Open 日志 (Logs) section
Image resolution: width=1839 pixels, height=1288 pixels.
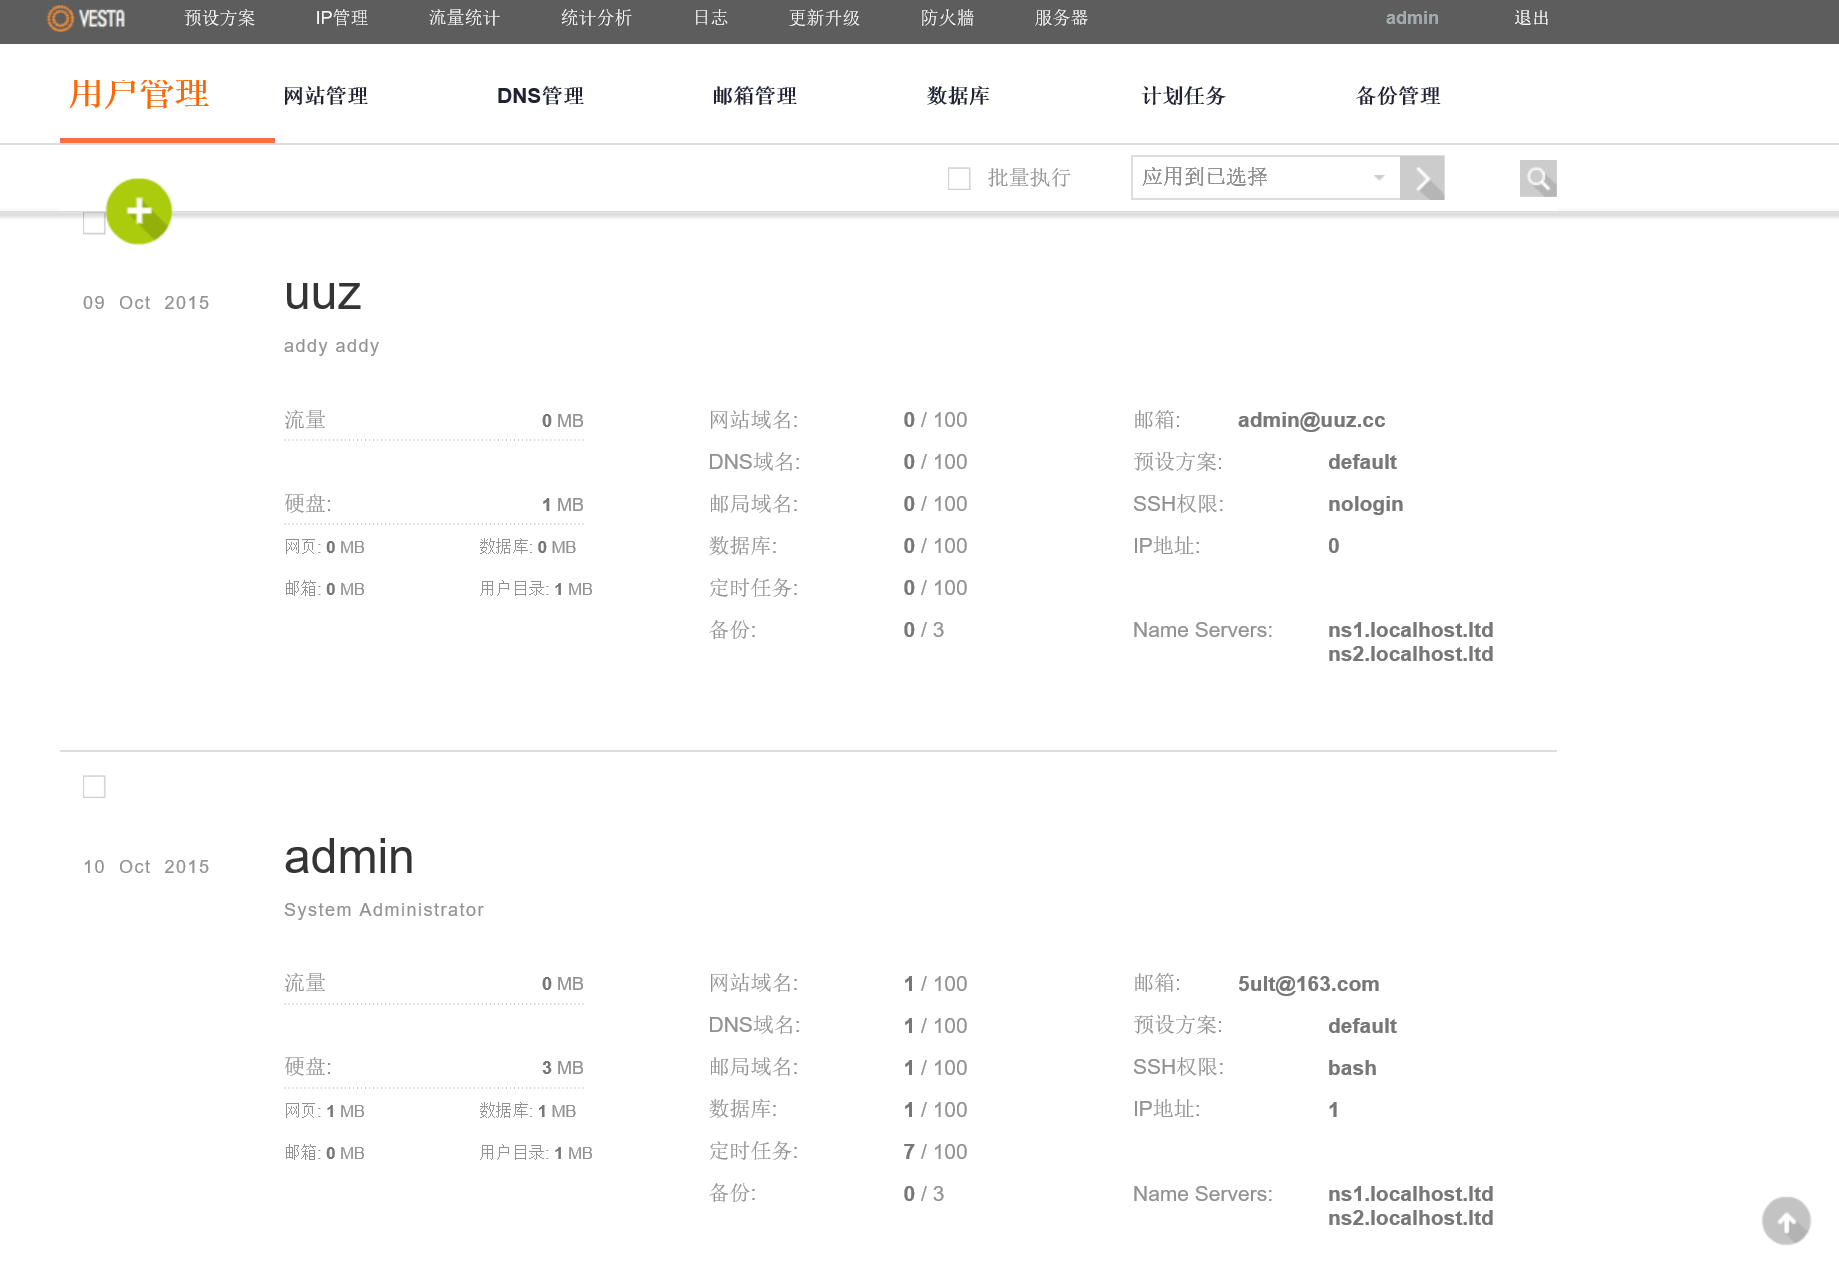click(710, 18)
